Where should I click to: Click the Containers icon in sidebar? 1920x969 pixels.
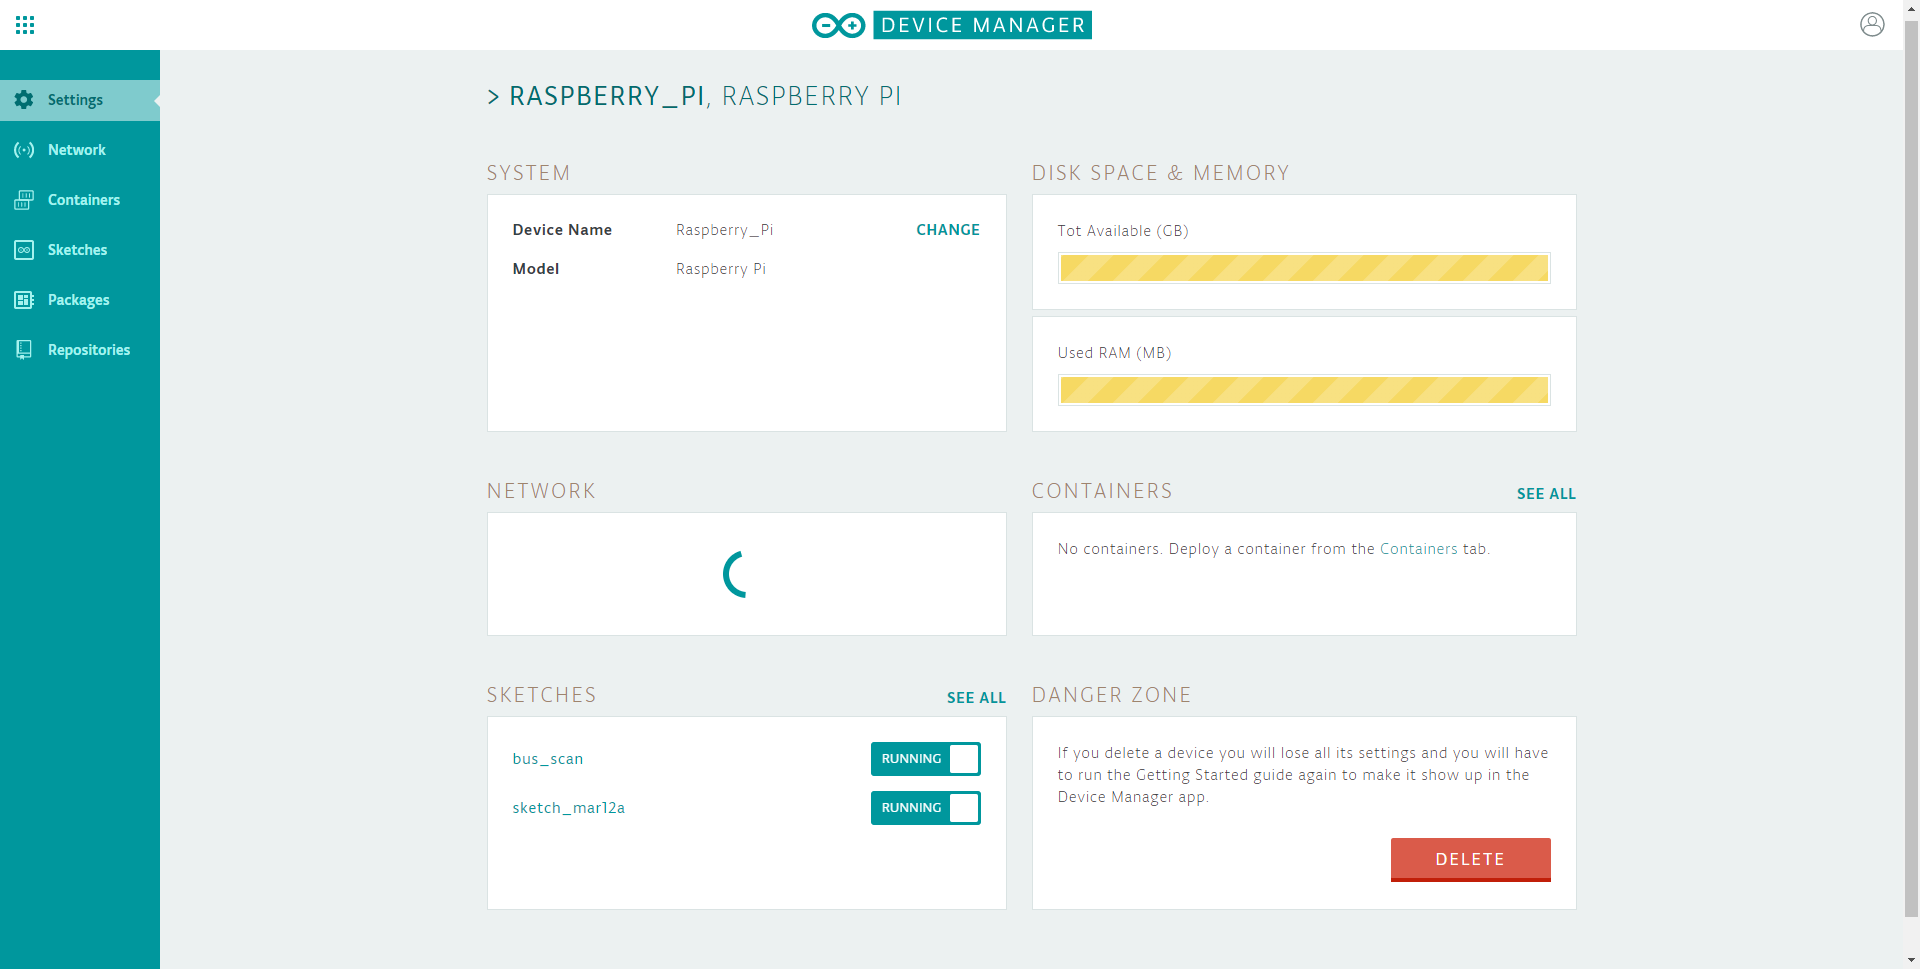pyautogui.click(x=24, y=200)
